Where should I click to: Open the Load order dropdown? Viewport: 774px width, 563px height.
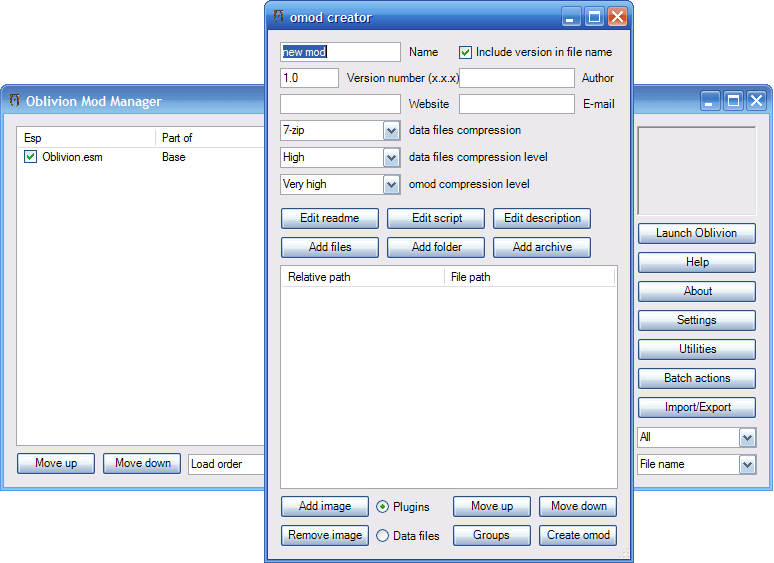[227, 464]
